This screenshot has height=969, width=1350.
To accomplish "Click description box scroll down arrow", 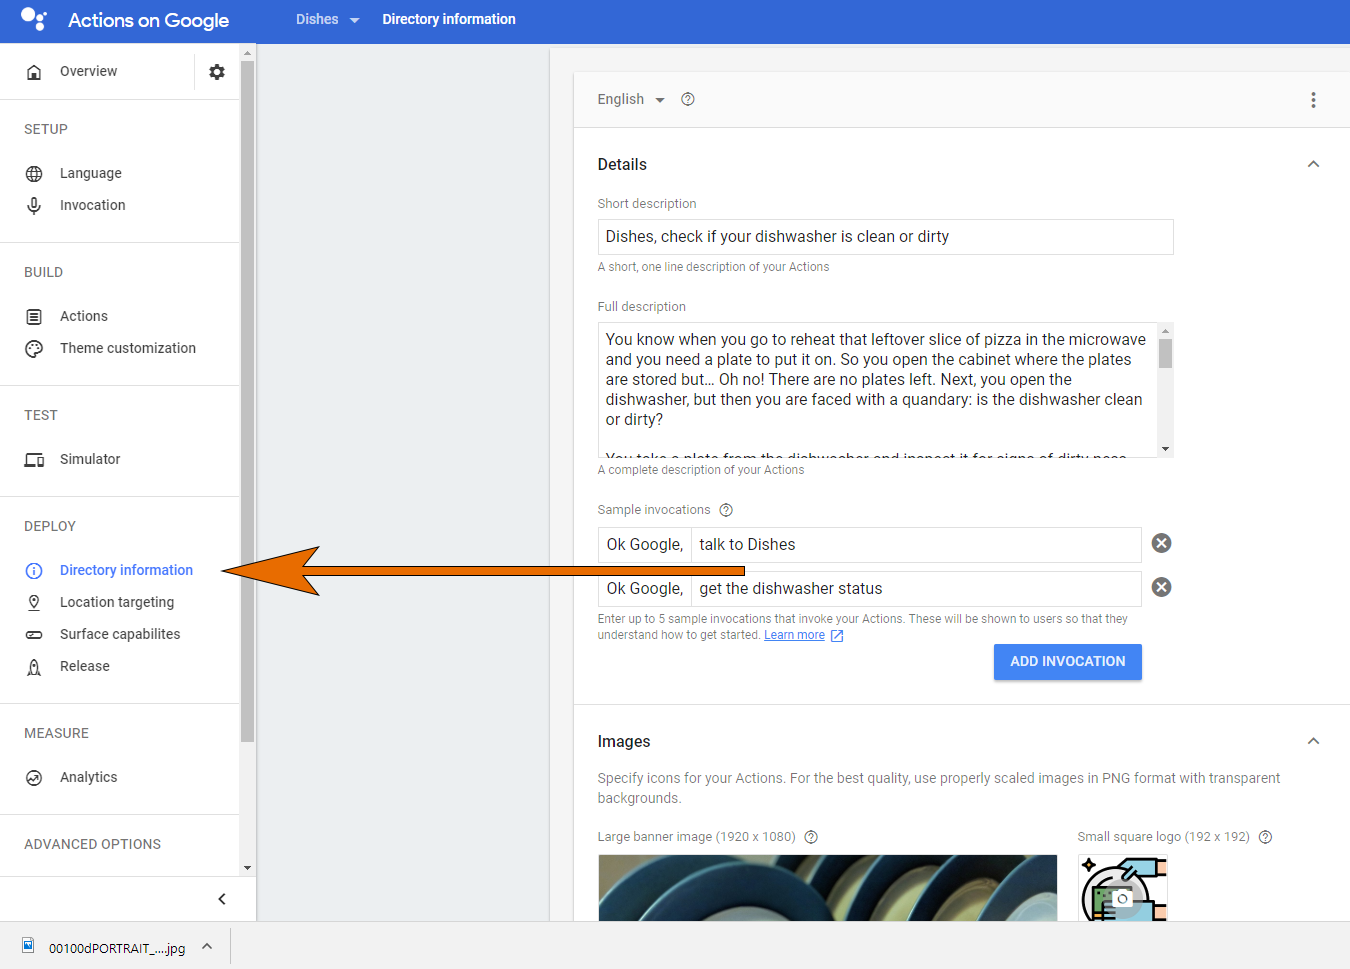I will (1165, 449).
